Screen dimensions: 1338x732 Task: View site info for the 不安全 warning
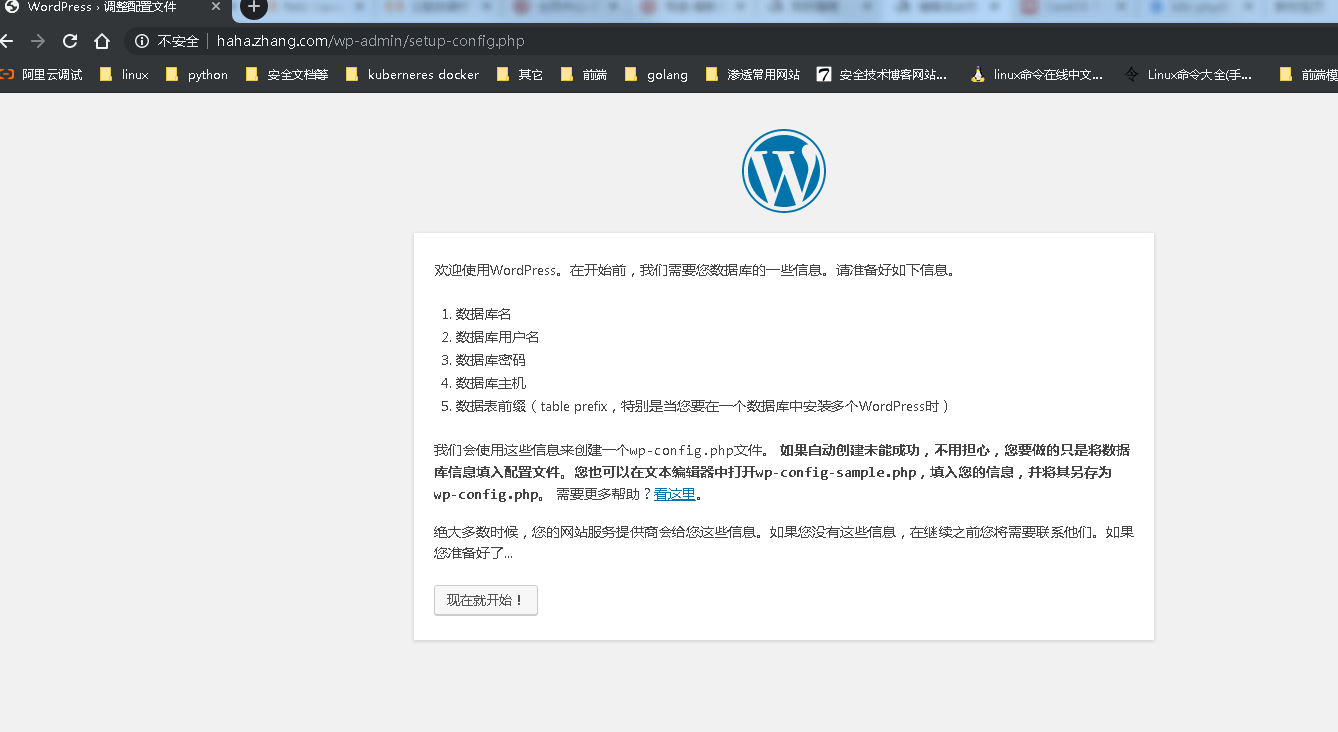click(x=142, y=41)
